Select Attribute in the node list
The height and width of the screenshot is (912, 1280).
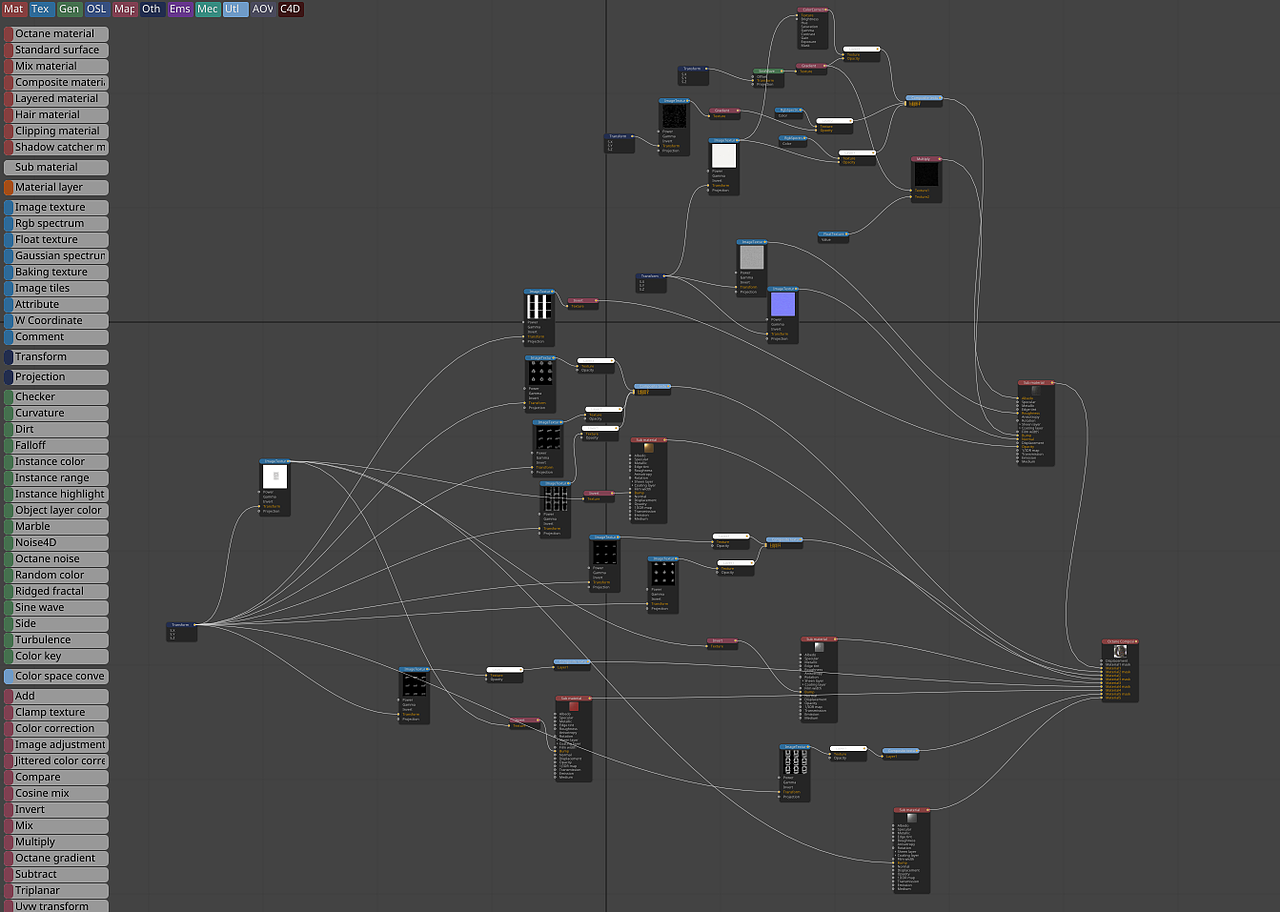[56, 304]
